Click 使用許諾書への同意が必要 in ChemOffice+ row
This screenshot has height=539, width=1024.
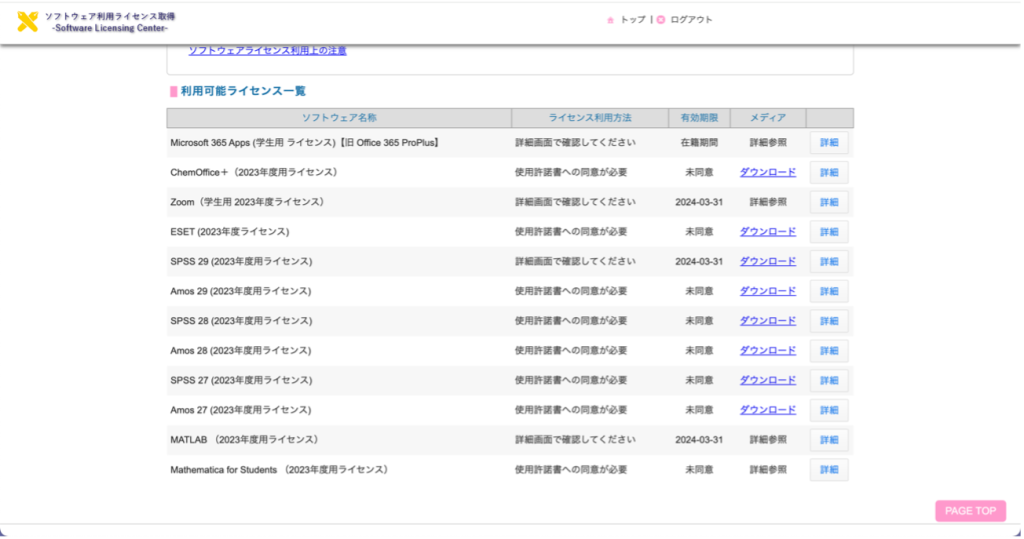[x=571, y=172]
